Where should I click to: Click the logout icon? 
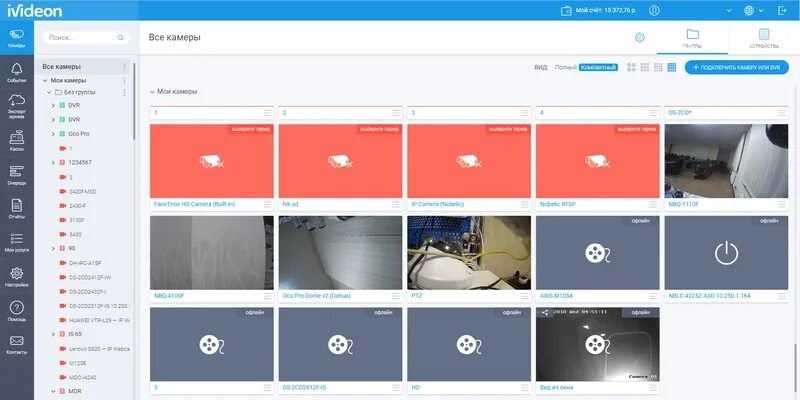pos(782,10)
